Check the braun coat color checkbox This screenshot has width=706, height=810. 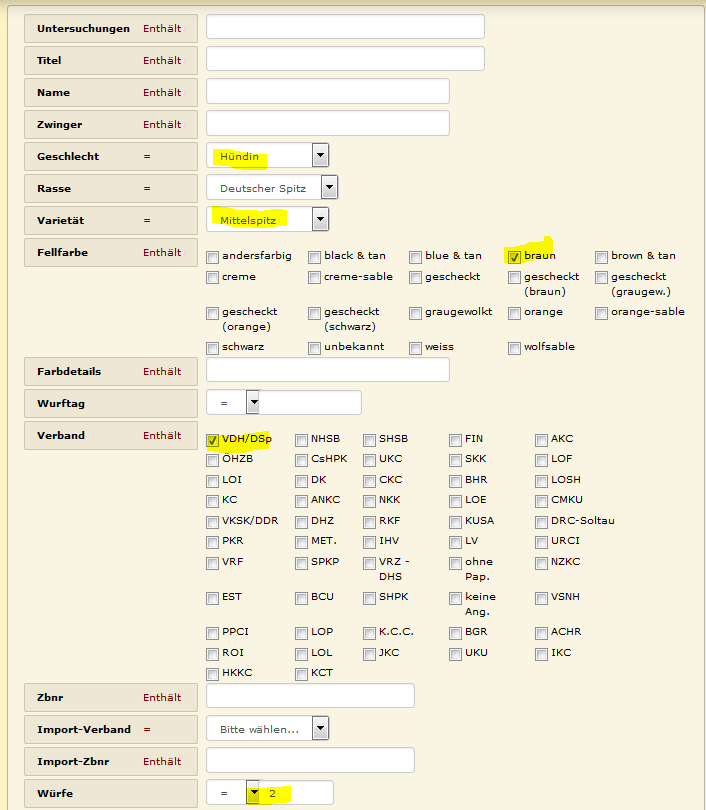(x=515, y=257)
